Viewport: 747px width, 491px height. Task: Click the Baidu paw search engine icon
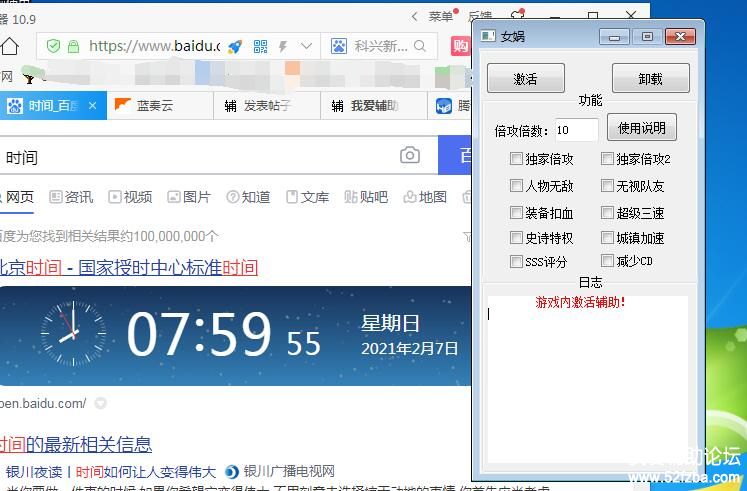click(x=338, y=46)
